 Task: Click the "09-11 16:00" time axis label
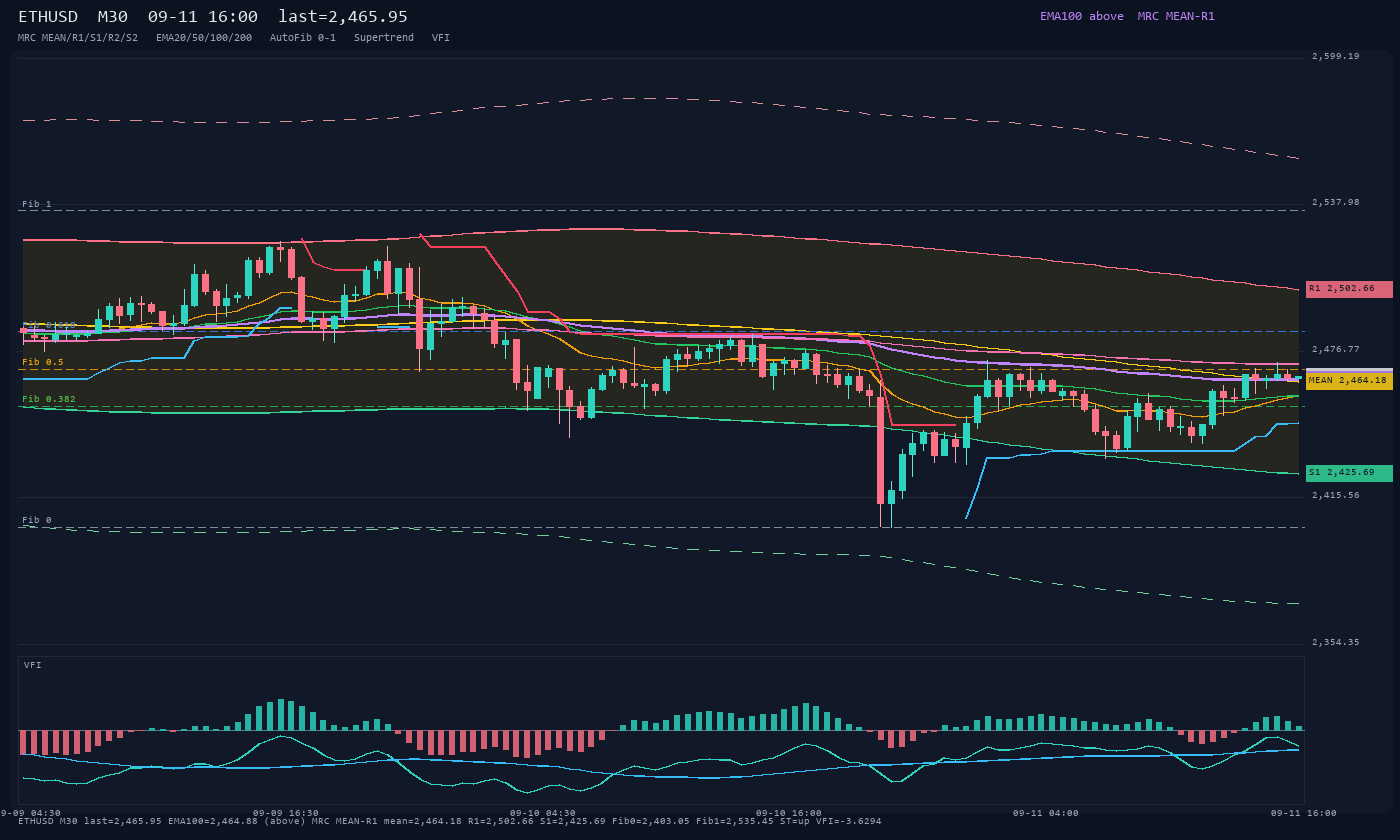[1303, 813]
